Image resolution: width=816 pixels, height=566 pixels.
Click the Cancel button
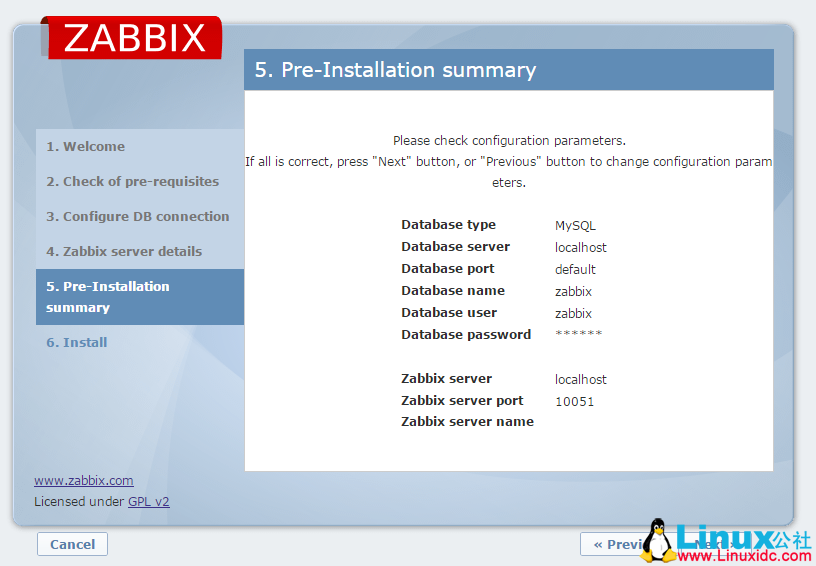(72, 544)
